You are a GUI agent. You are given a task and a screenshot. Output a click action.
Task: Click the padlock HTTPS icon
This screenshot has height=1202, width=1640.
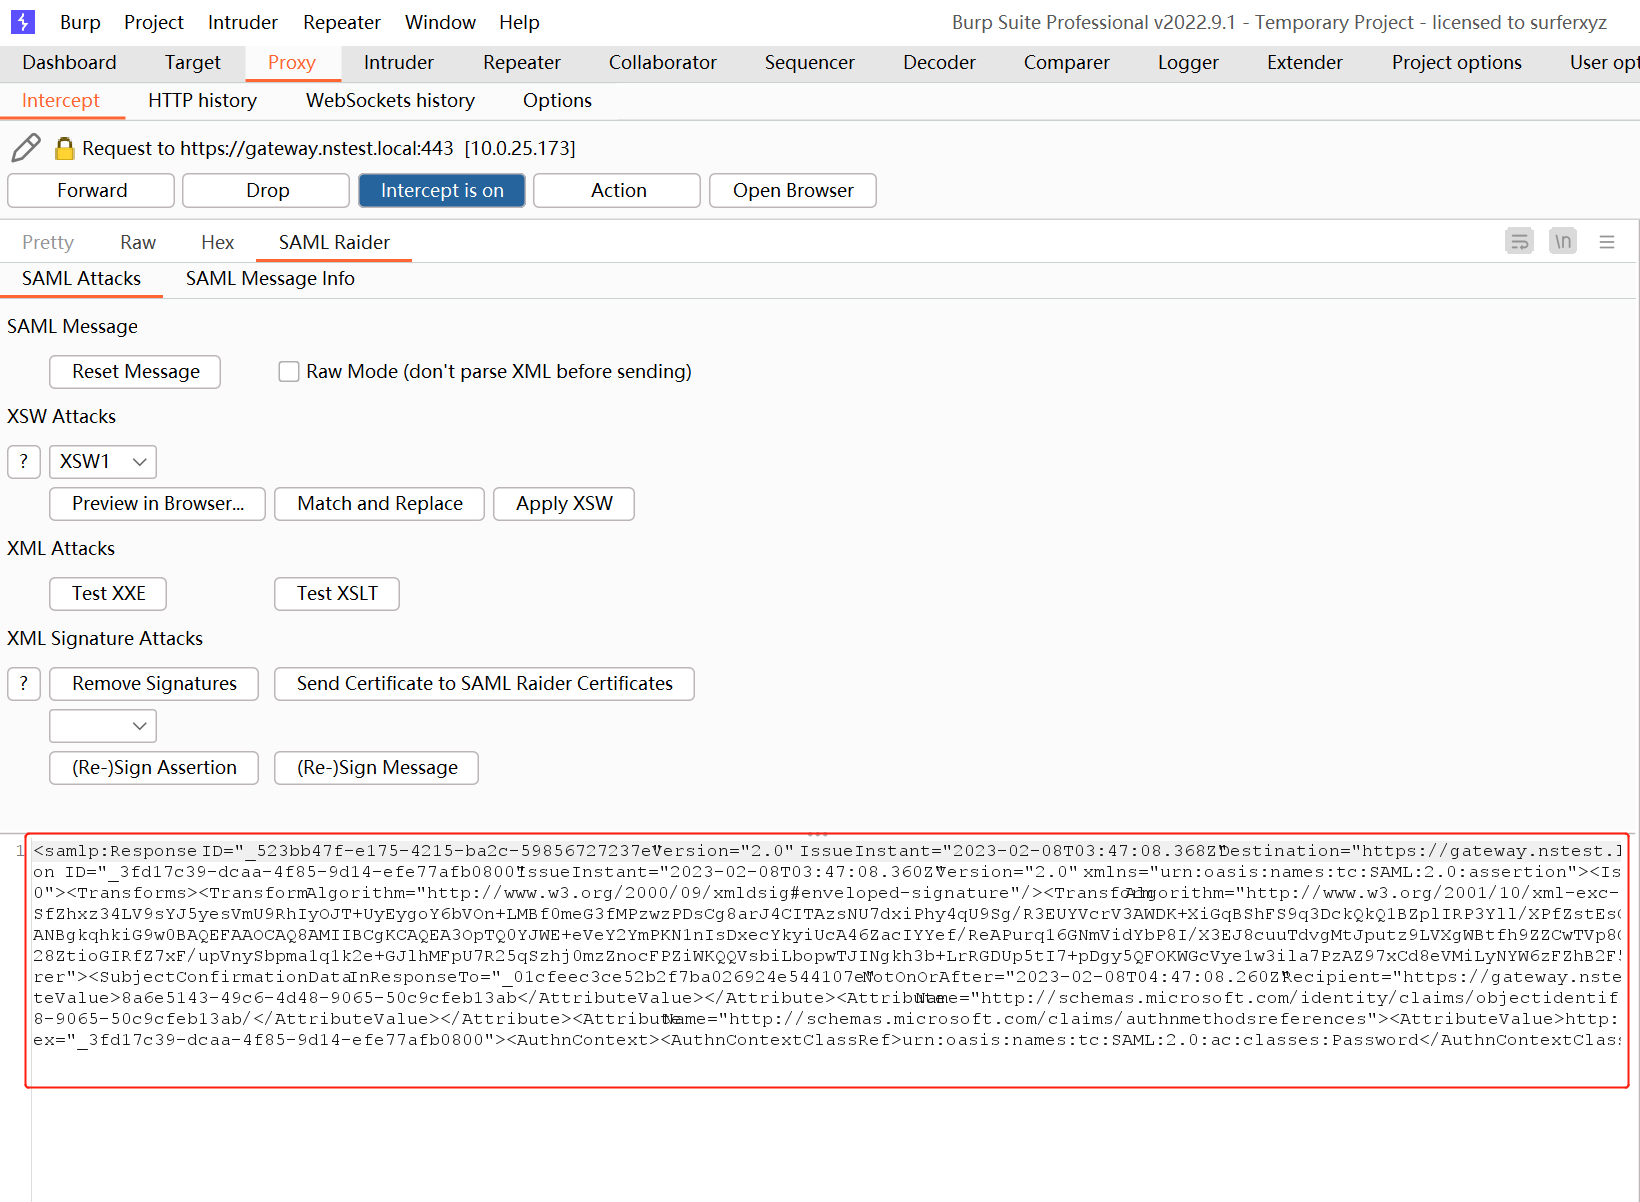tap(64, 149)
